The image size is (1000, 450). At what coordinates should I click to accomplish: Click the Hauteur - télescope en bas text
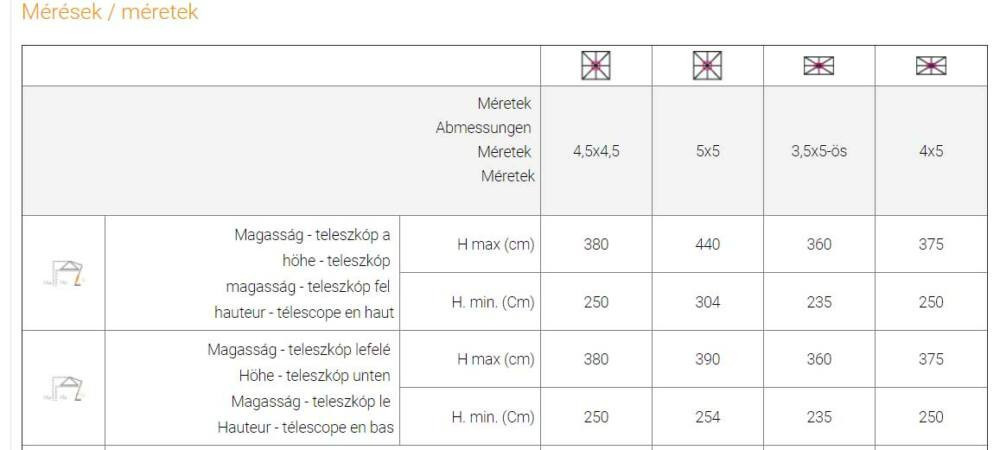pos(305,427)
